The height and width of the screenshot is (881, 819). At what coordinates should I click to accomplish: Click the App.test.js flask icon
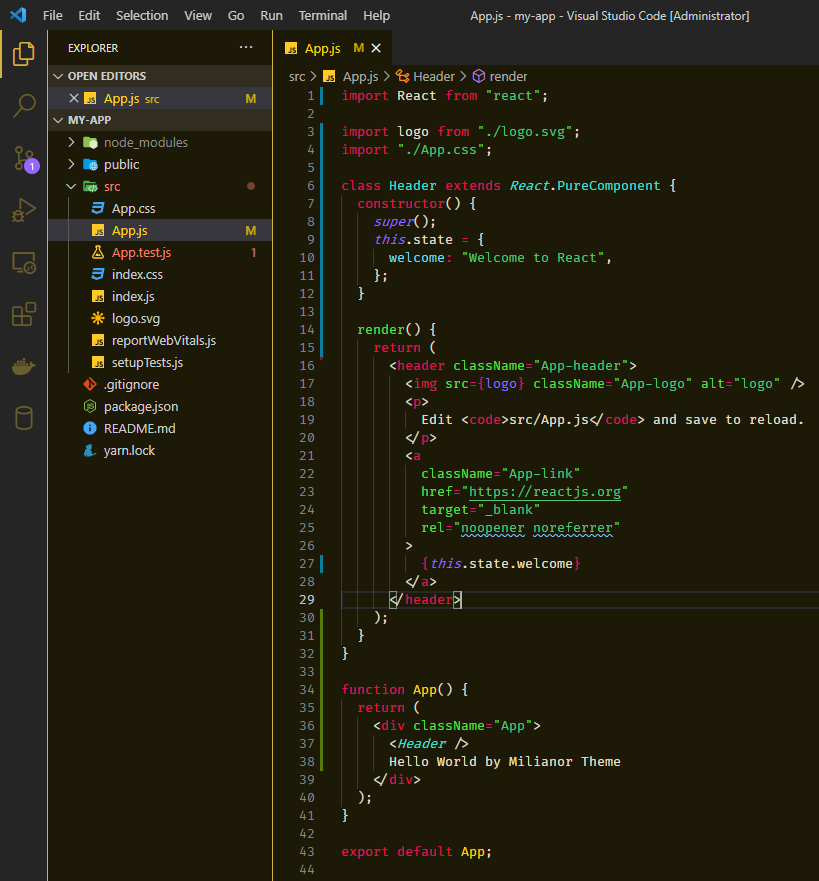coord(98,252)
